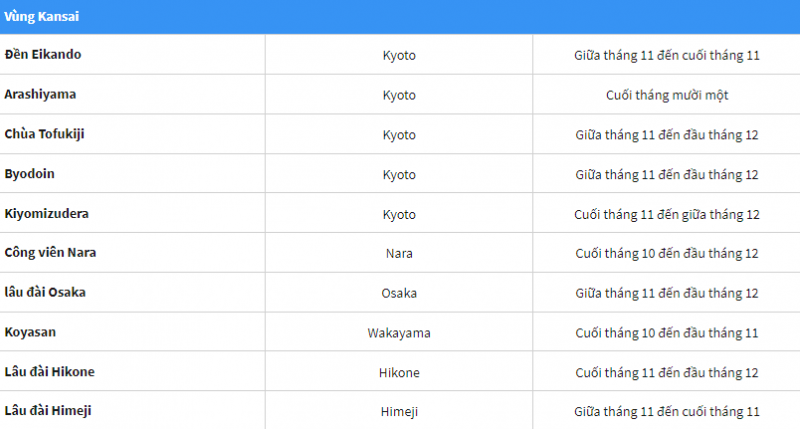
Task: Click the Himeji city cell
Action: (399, 412)
